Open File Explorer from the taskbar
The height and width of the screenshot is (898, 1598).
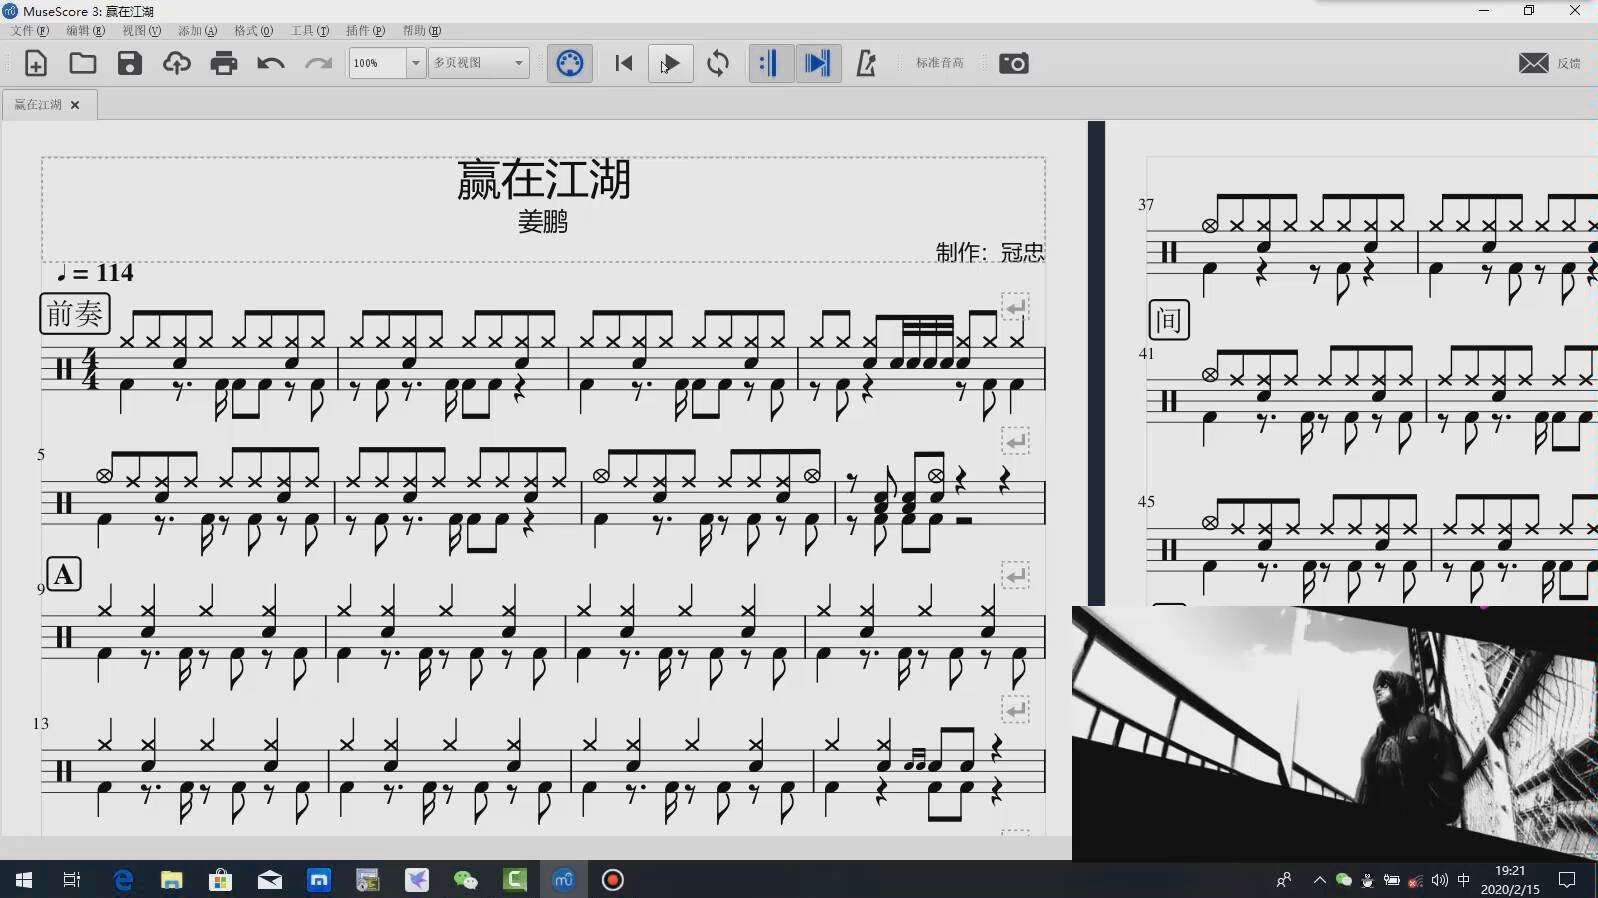[172, 880]
